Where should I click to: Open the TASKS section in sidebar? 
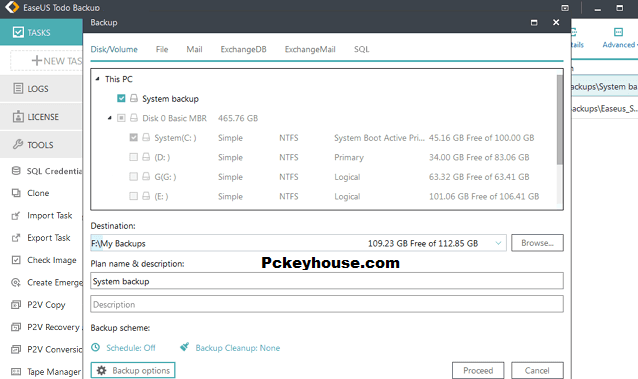click(41, 32)
